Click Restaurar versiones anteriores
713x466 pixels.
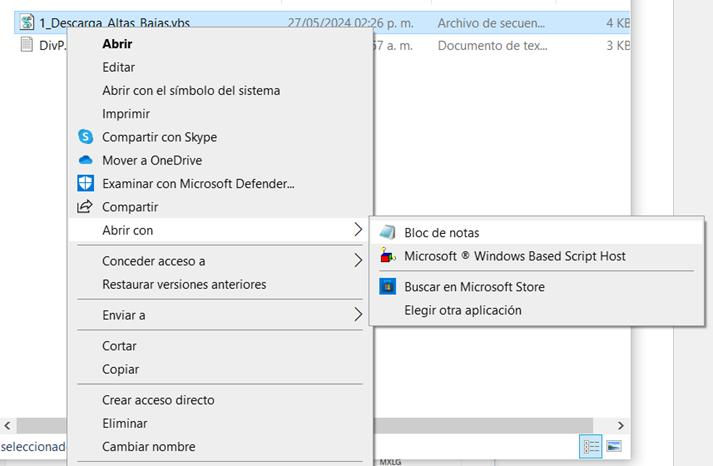[x=184, y=284]
